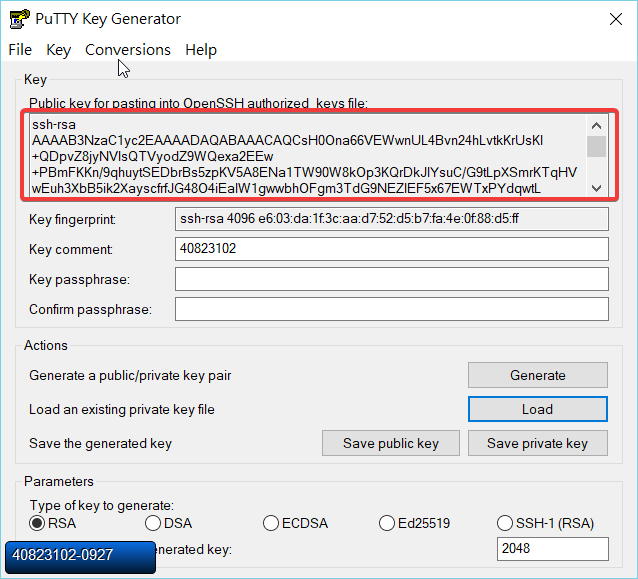Screen dimensions: 638x579
Task: Open the Conversions menu
Action: tap(128, 50)
